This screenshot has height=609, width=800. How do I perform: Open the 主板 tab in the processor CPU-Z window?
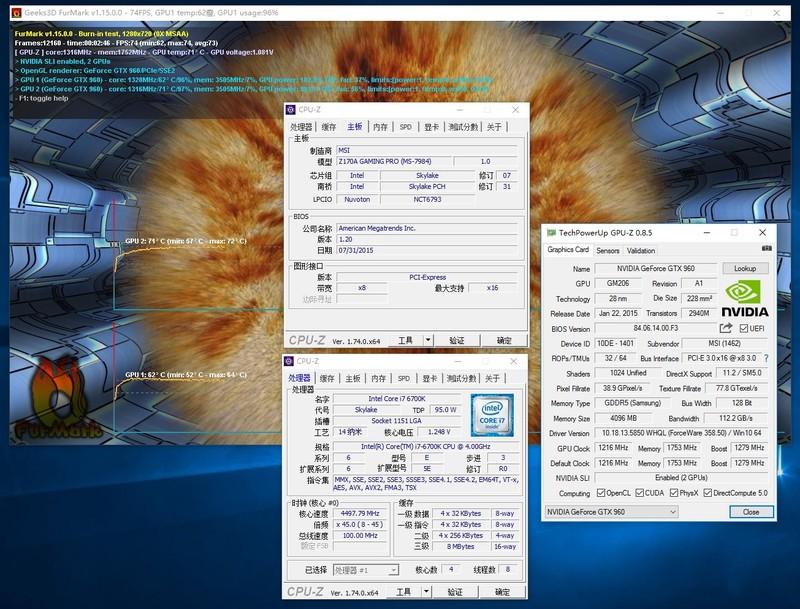(353, 378)
